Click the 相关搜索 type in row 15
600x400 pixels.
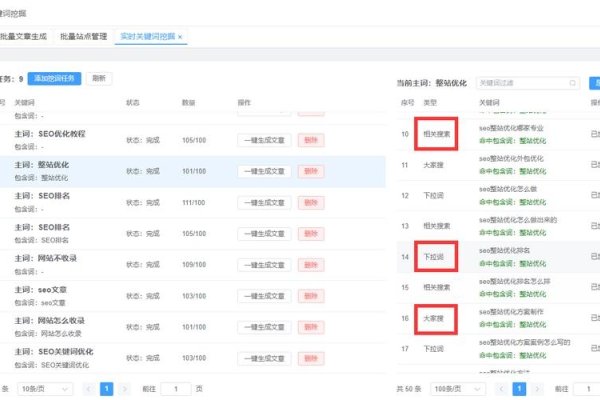(437, 287)
